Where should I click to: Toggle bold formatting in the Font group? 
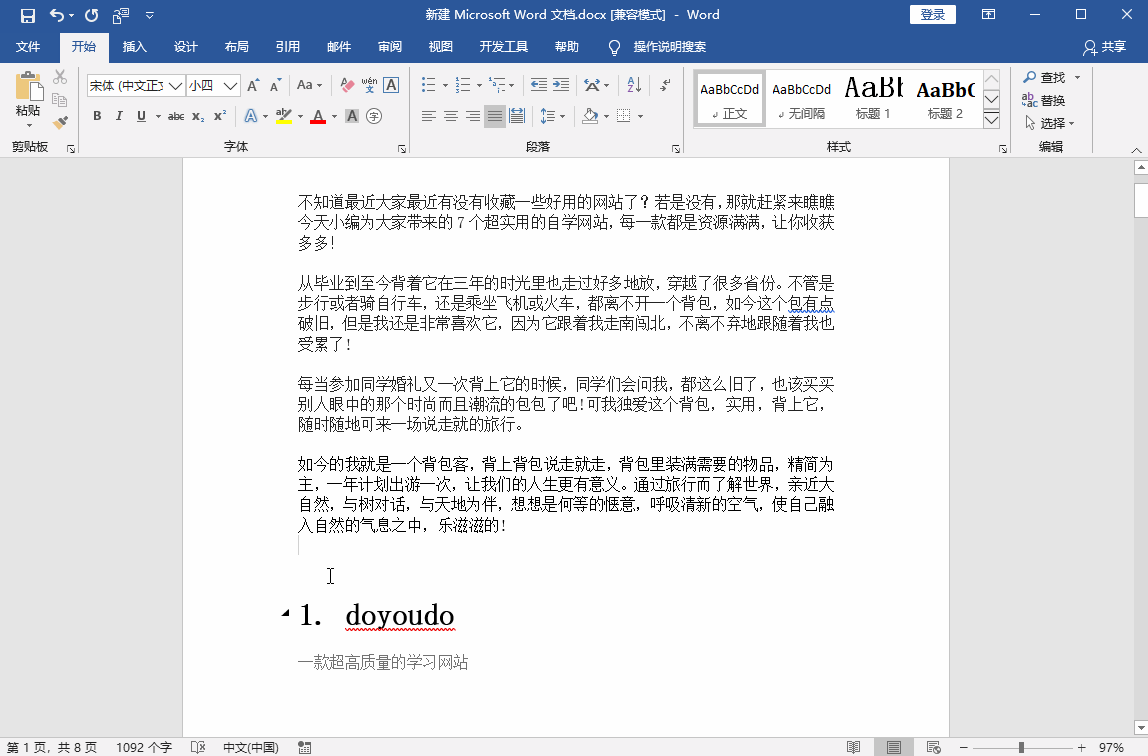(97, 116)
